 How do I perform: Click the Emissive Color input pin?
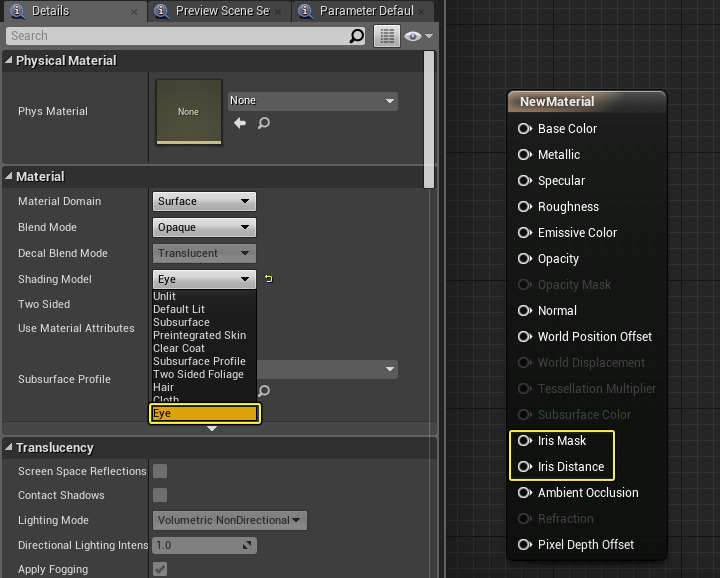[x=524, y=233]
